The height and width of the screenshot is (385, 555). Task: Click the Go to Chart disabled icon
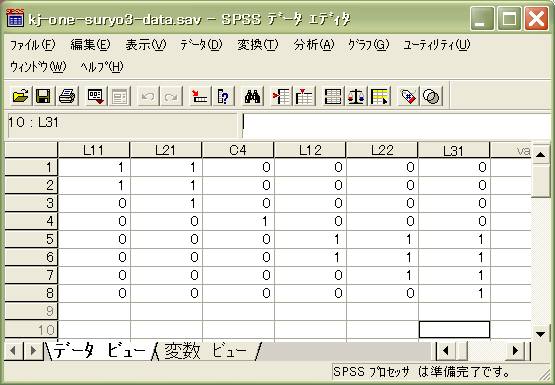[119, 96]
